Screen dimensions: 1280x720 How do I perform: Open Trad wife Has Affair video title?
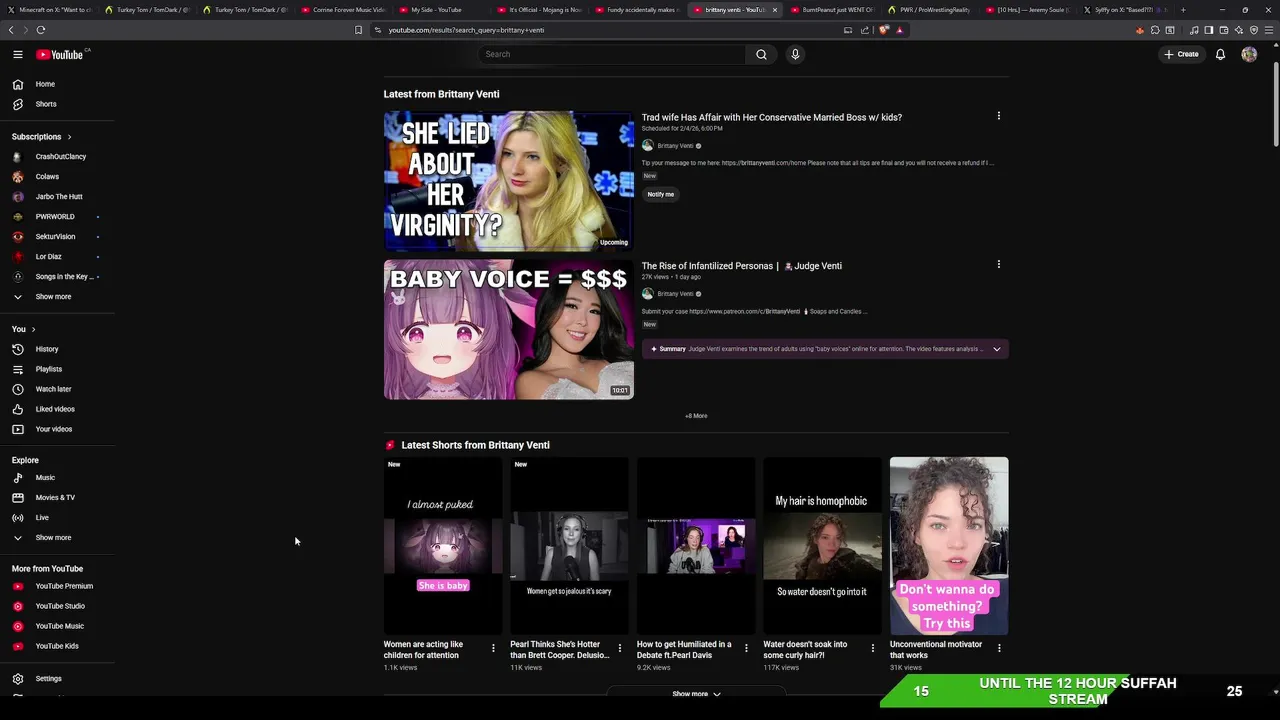tap(771, 117)
